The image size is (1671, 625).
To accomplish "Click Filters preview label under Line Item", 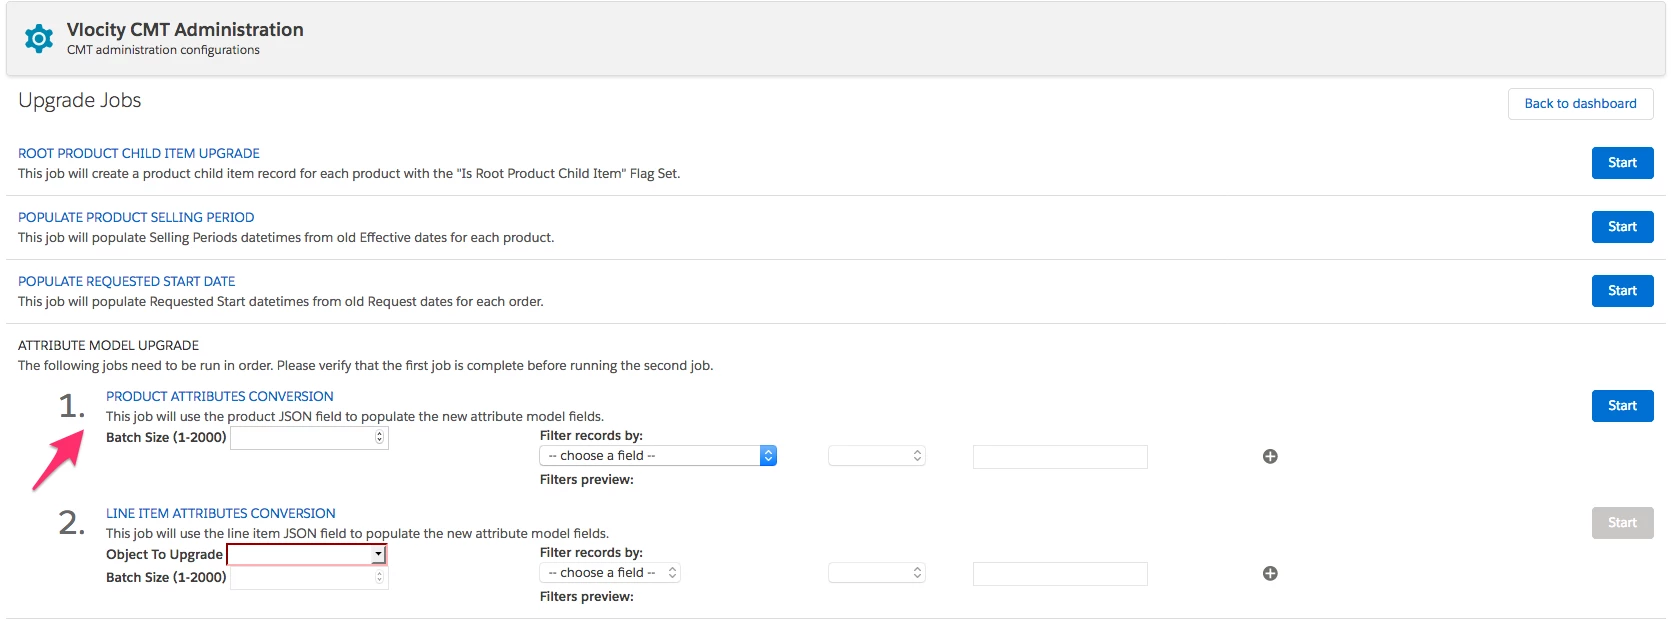I will pos(587,596).
